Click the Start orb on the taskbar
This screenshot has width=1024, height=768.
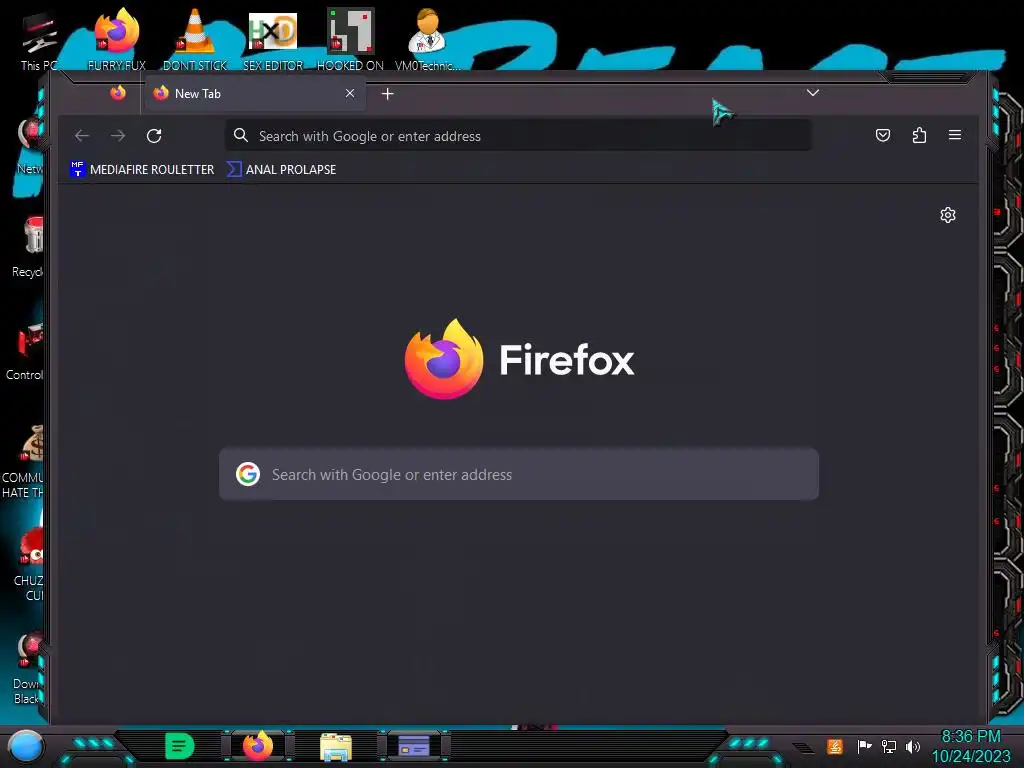25,746
